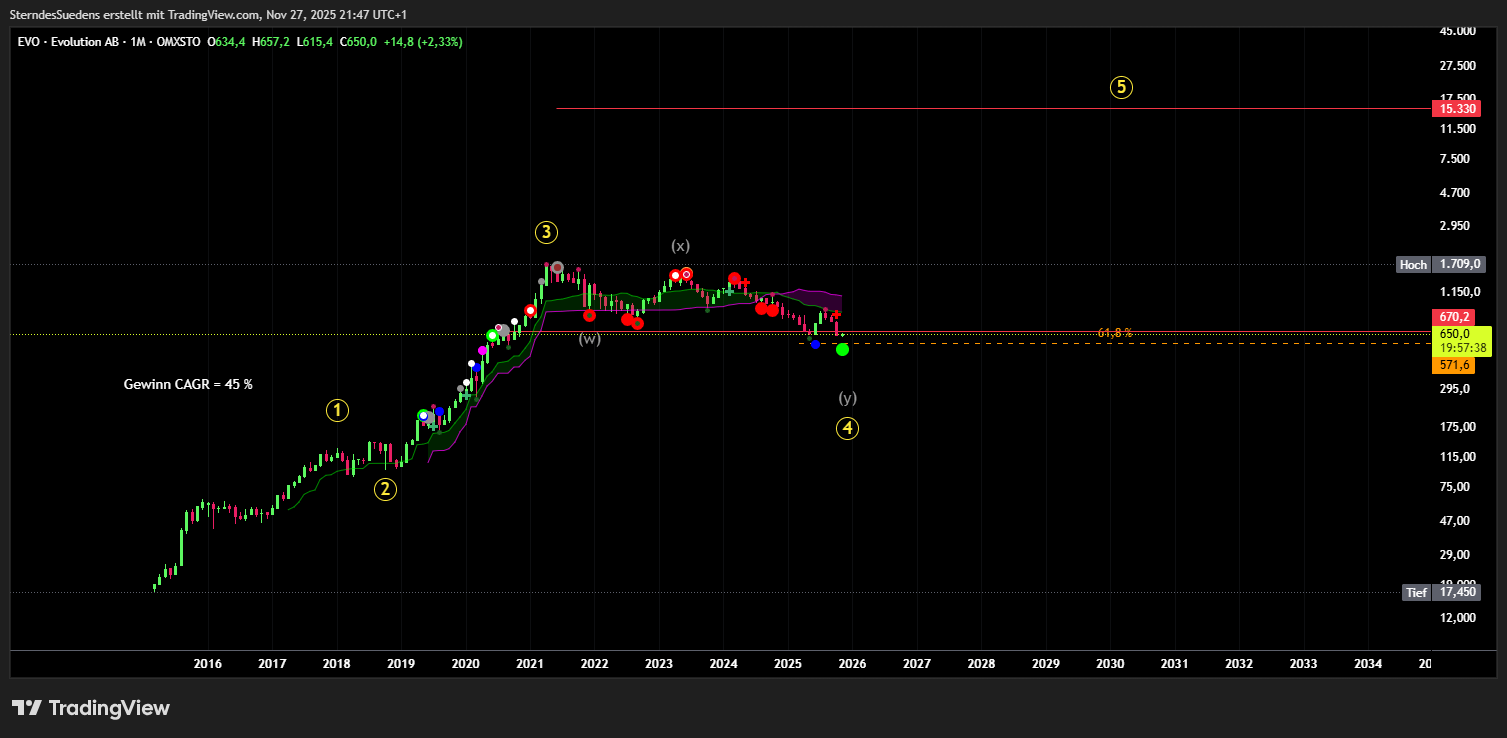Click the 2030 year on the time axis
The width and height of the screenshot is (1507, 738).
click(x=1110, y=664)
